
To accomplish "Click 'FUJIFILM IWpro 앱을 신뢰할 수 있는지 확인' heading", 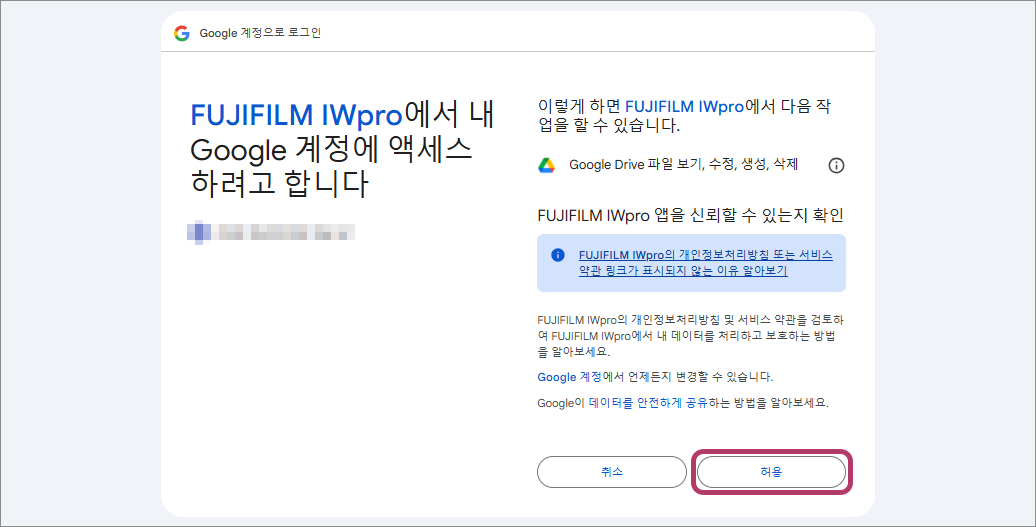I will pyautogui.click(x=690, y=215).
